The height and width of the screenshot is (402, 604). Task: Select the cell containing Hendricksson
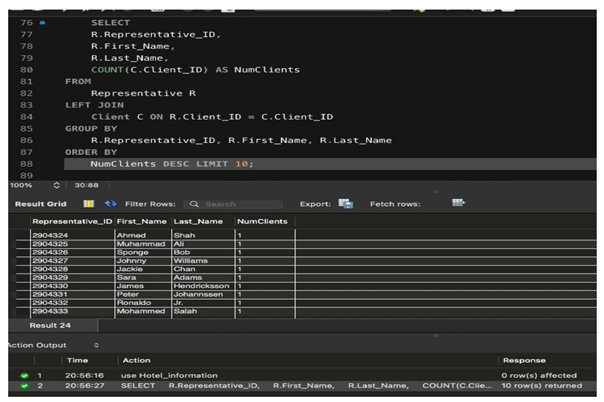point(201,285)
